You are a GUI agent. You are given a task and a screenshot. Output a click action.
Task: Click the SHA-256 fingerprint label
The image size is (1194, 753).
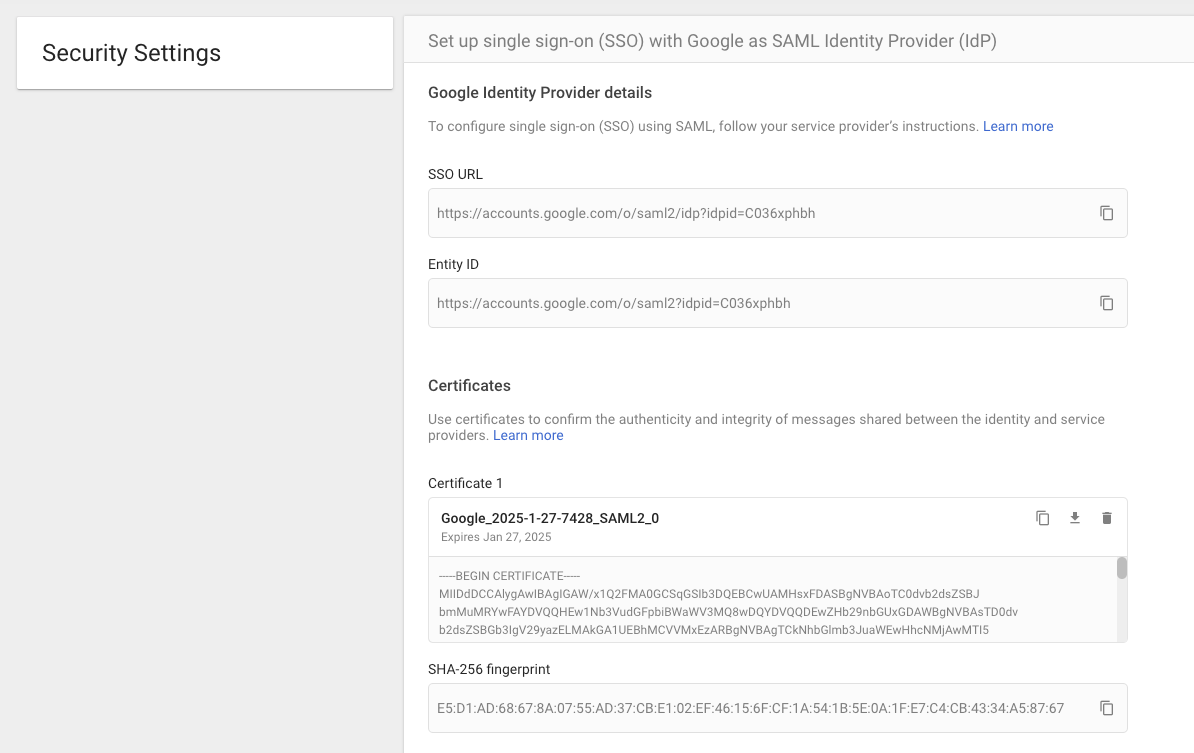point(489,669)
